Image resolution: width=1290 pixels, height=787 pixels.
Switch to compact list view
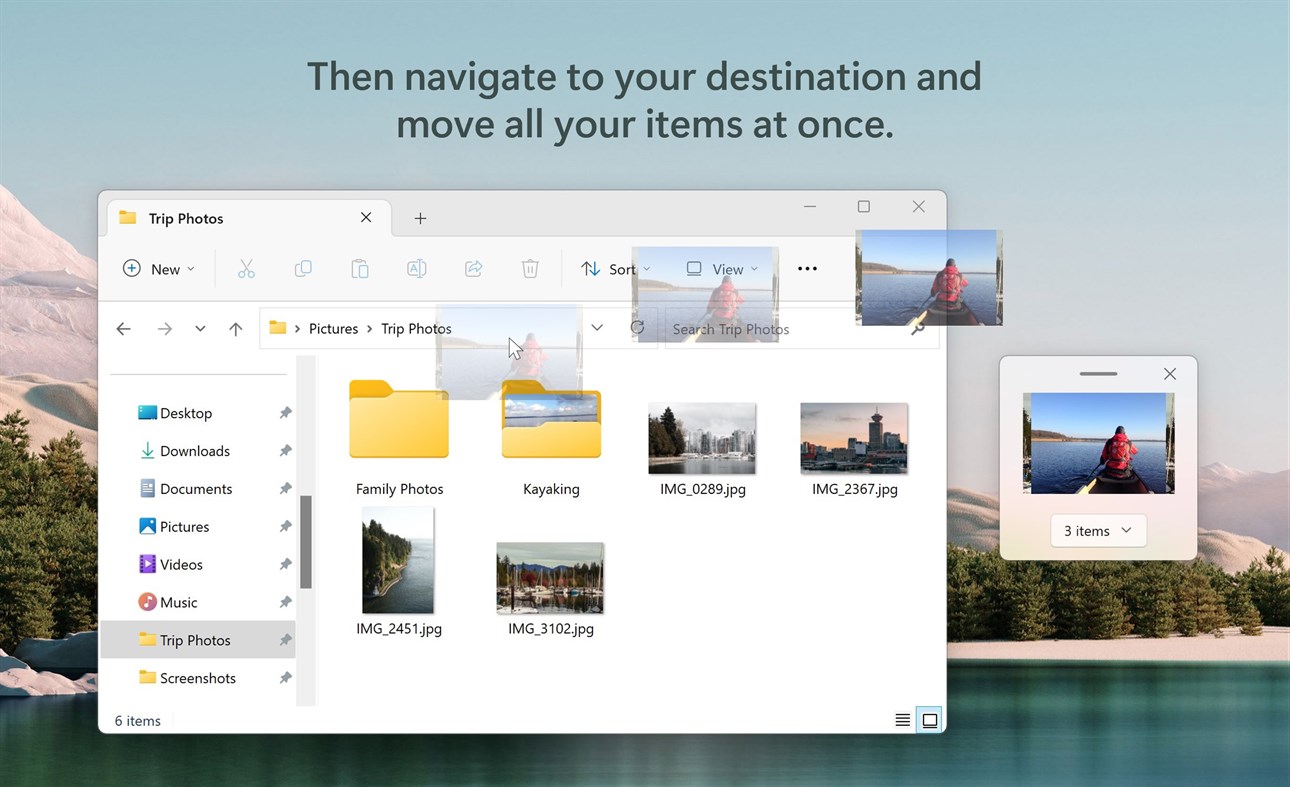click(x=901, y=719)
